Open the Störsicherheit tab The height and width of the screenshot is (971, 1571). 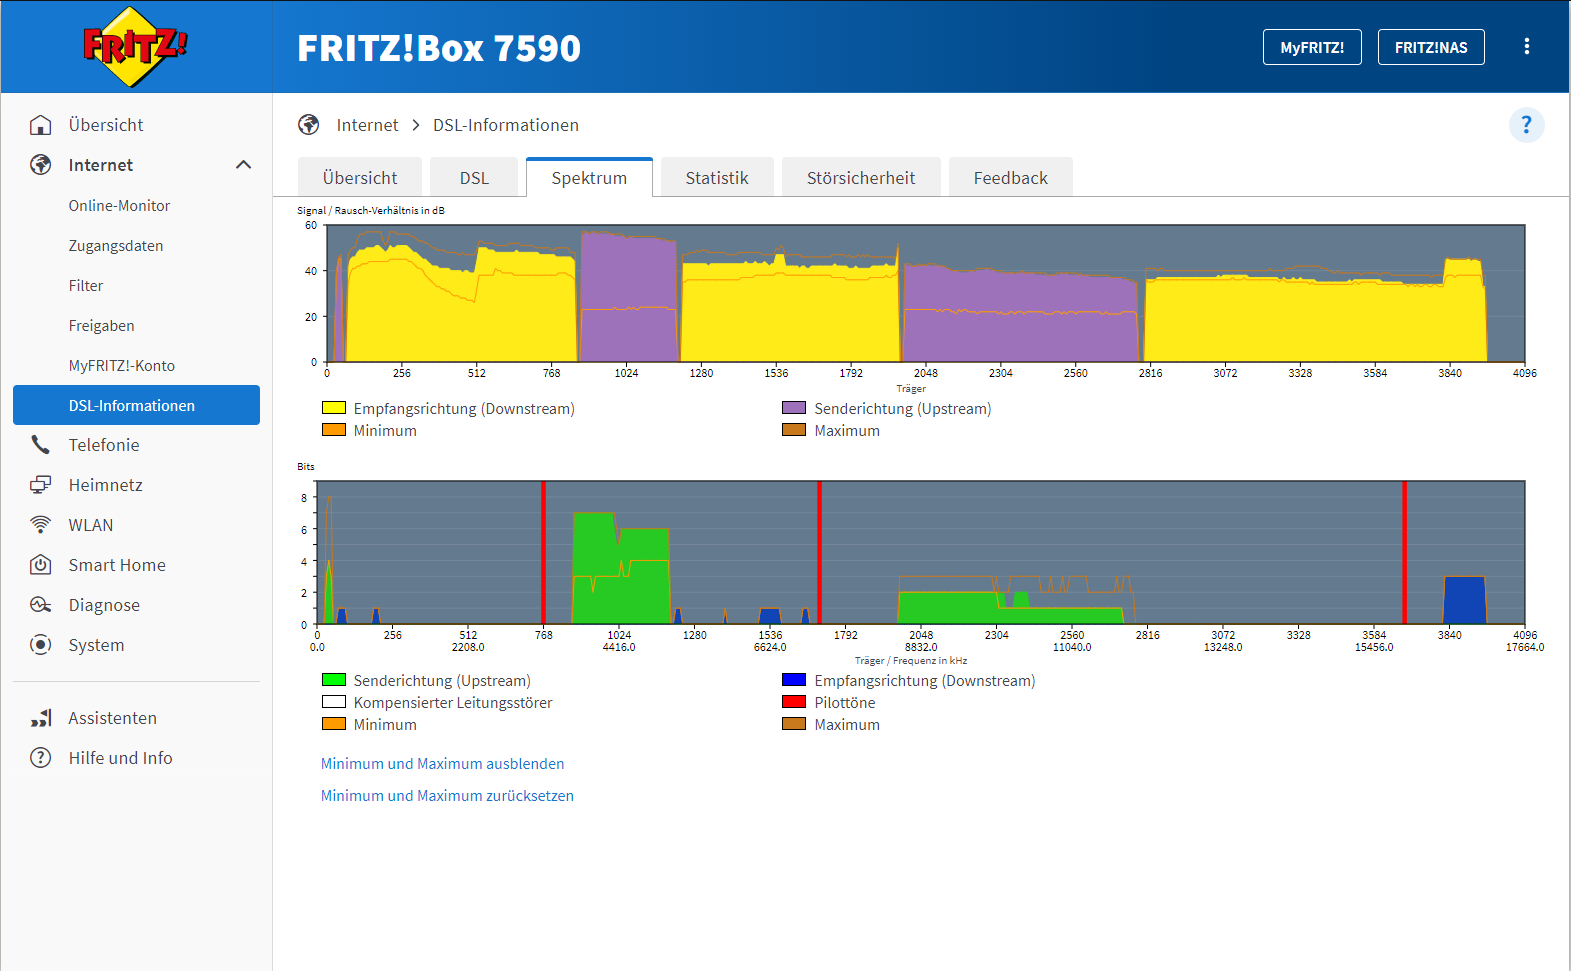(861, 178)
